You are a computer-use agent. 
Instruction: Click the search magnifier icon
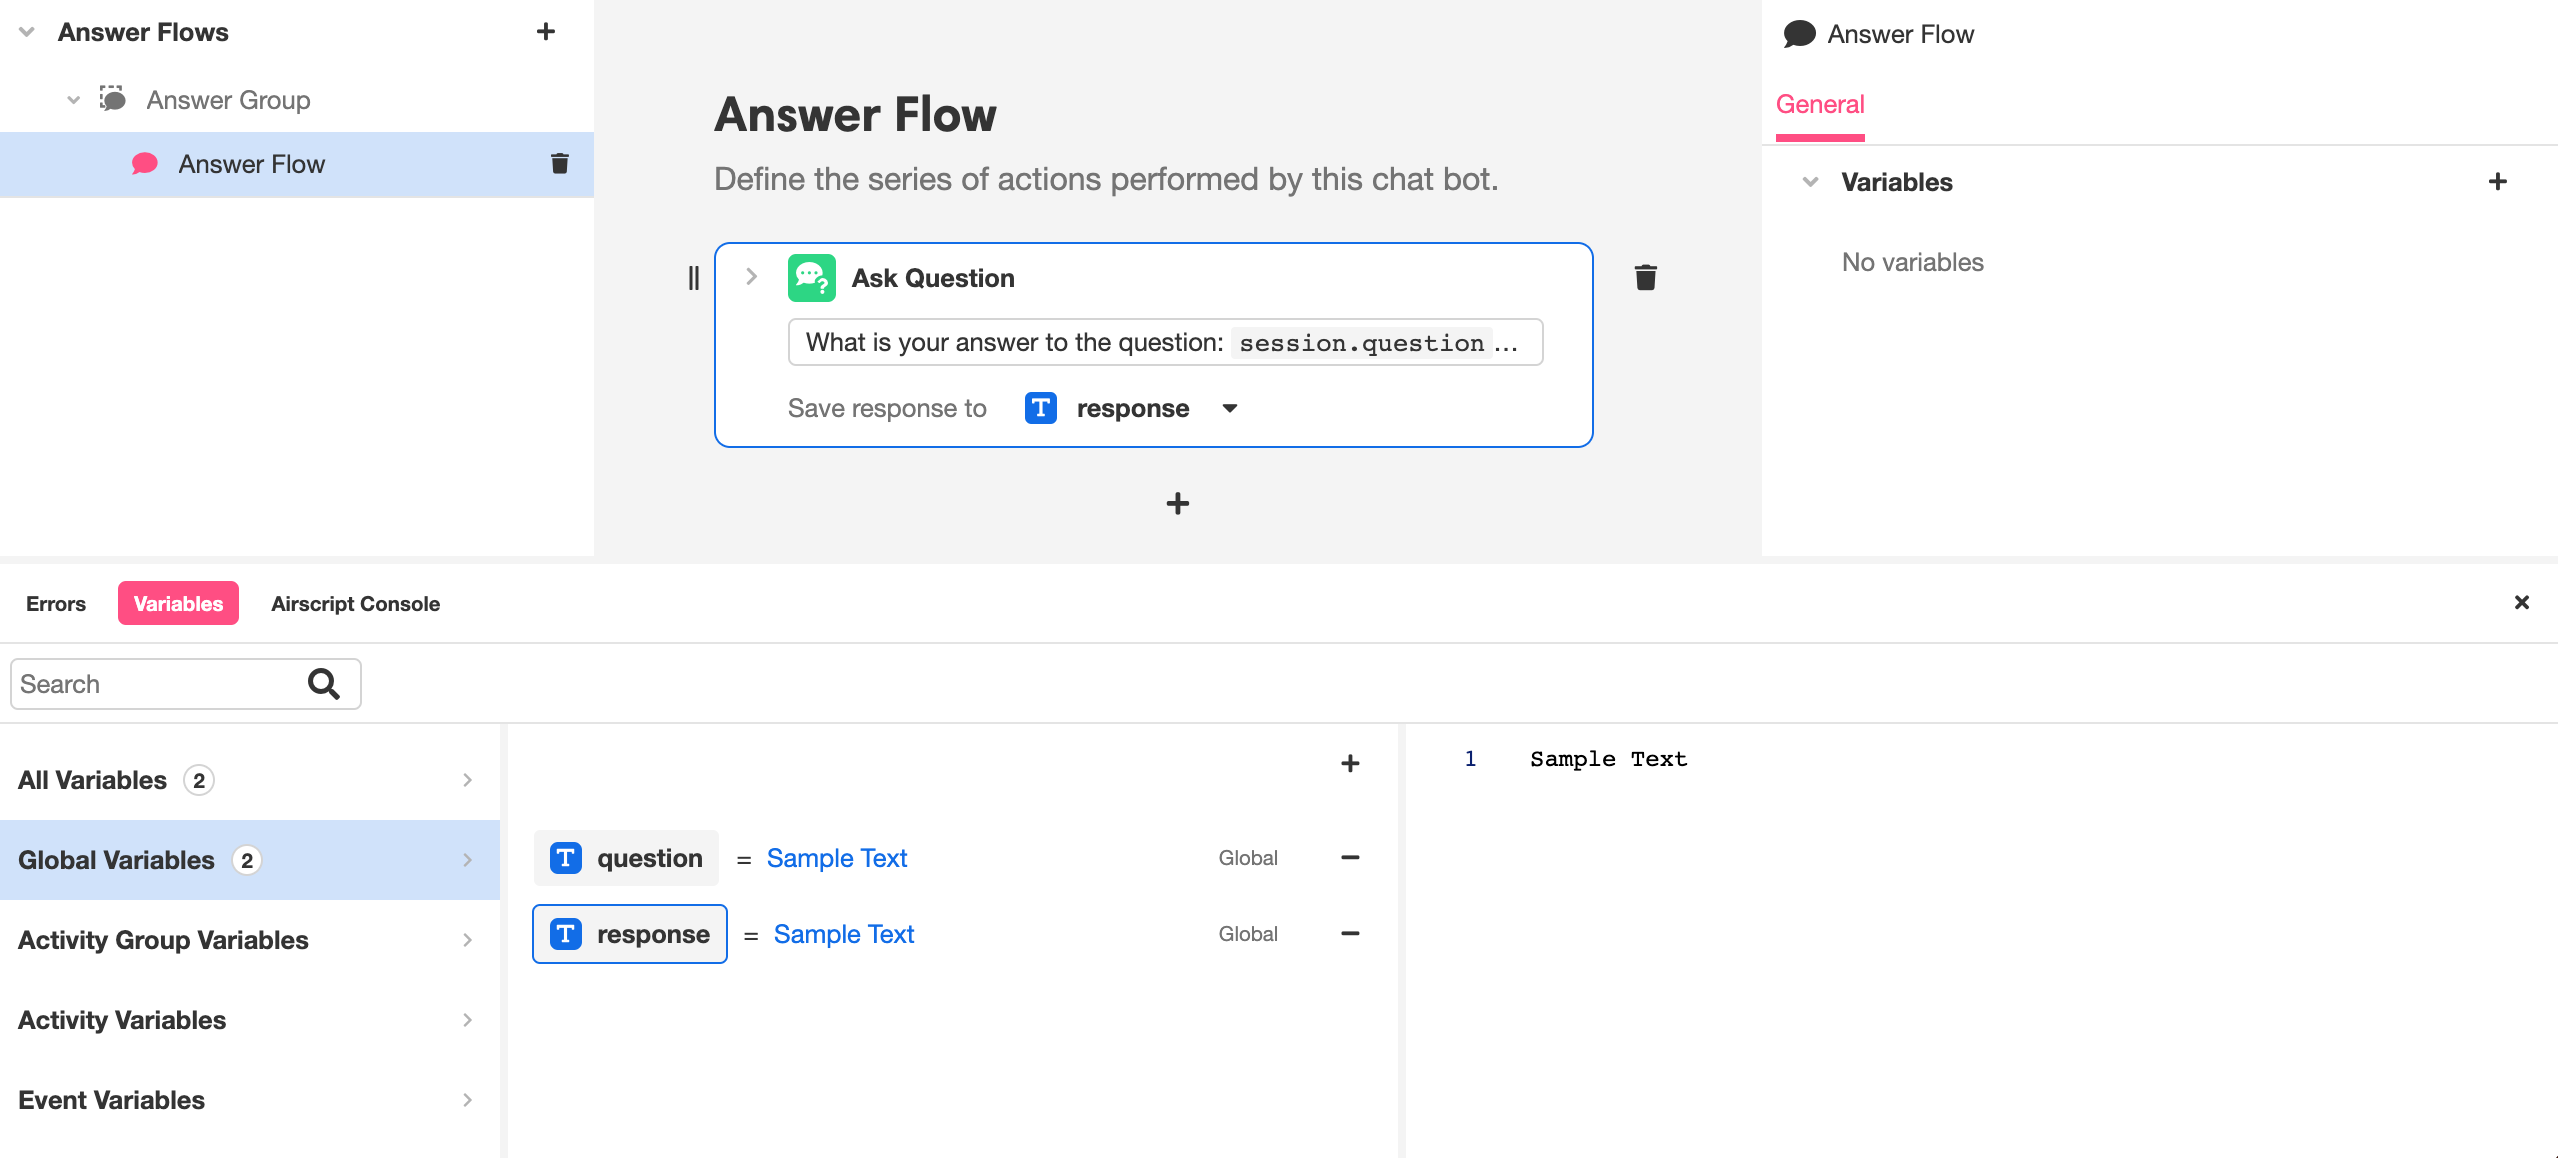(323, 684)
